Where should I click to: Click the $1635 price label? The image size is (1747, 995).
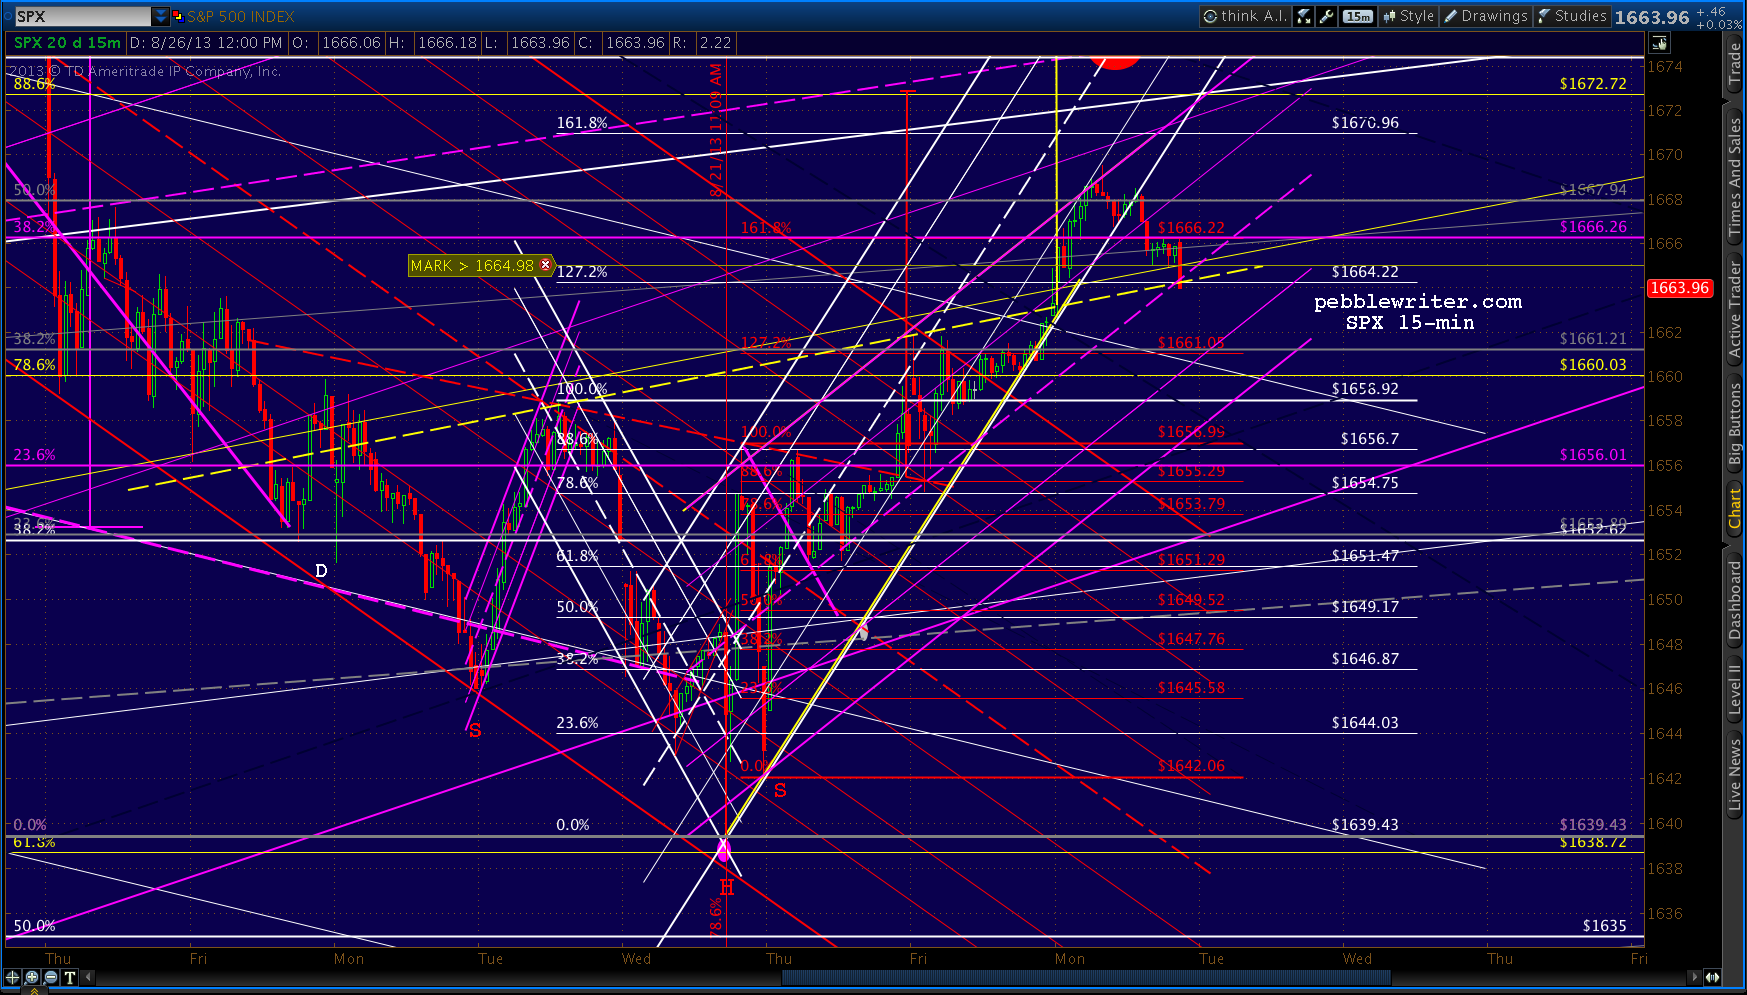[x=1605, y=926]
